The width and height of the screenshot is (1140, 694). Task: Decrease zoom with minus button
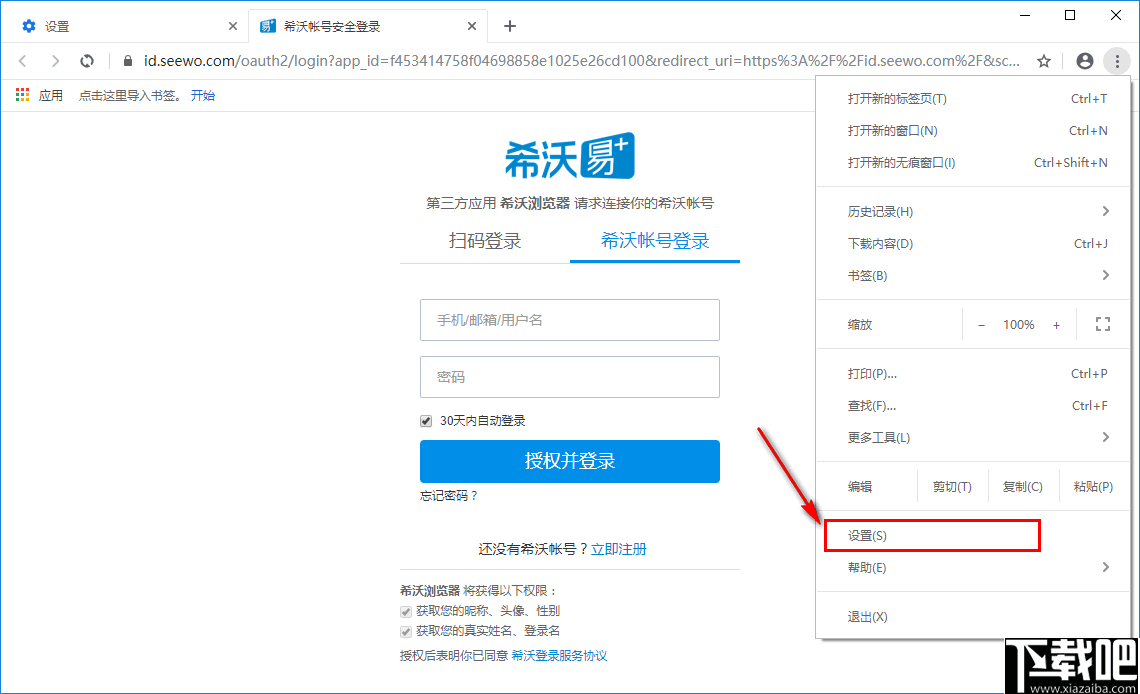982,325
